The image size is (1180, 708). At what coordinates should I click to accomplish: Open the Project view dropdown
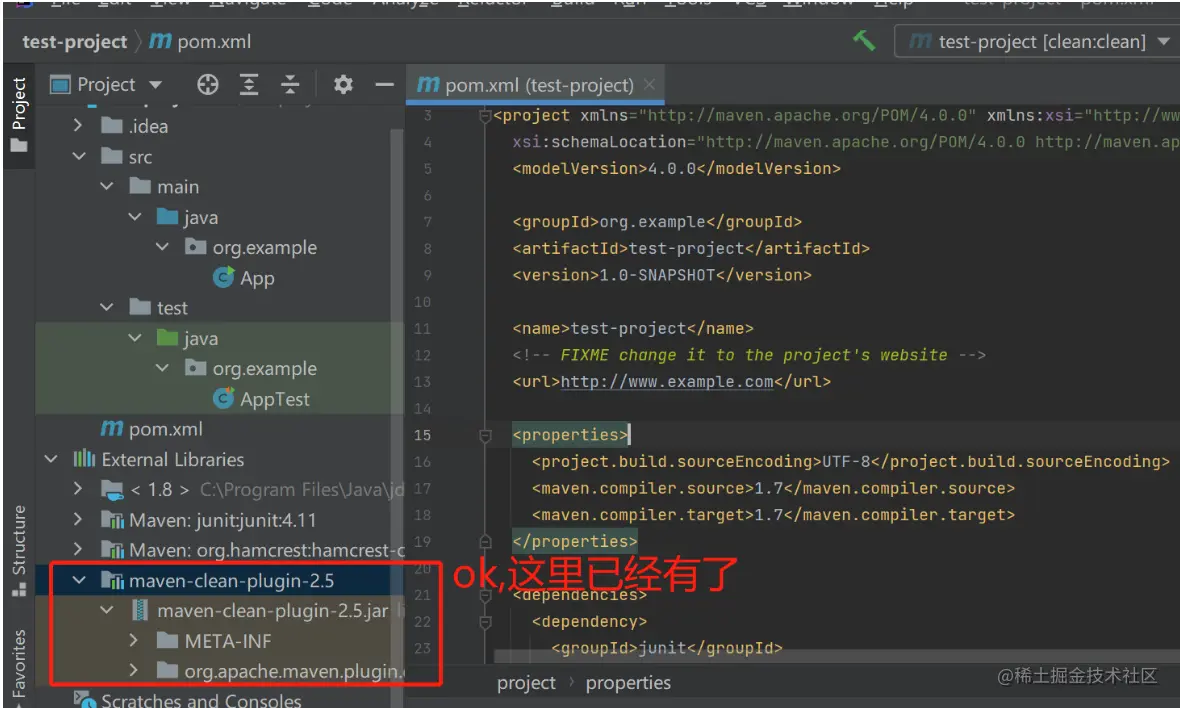tap(156, 84)
